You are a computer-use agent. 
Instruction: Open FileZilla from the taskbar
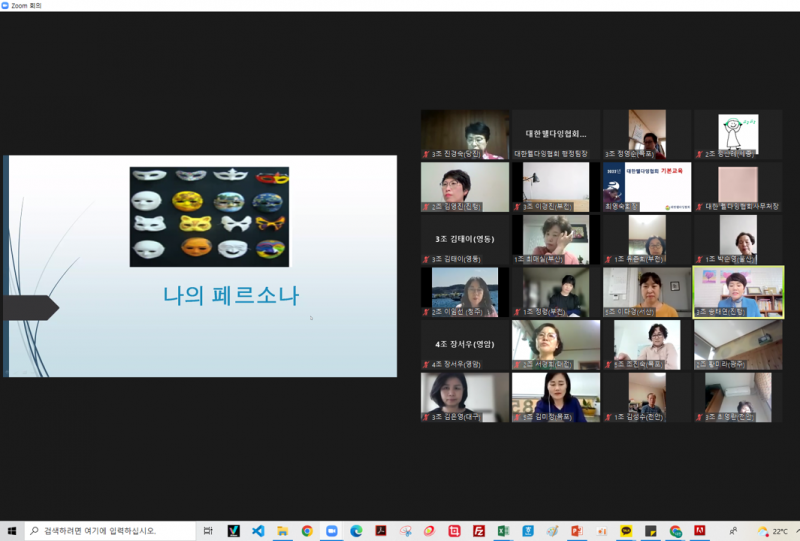click(x=479, y=531)
